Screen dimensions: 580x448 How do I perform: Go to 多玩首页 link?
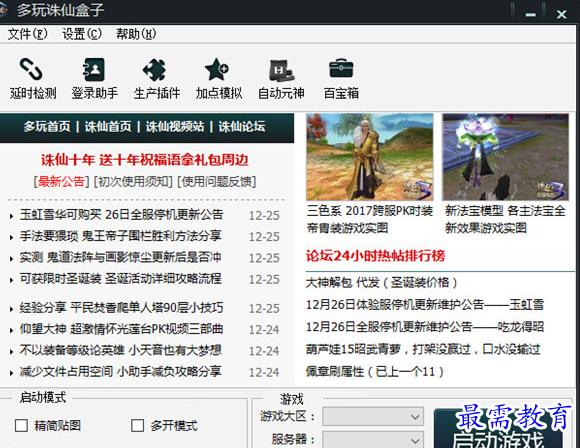click(47, 127)
